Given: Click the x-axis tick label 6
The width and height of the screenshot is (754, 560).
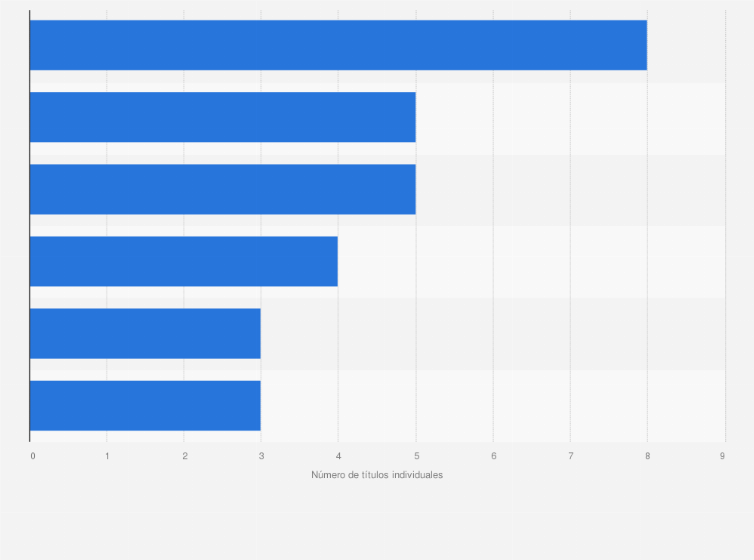Looking at the screenshot, I should click(x=493, y=456).
